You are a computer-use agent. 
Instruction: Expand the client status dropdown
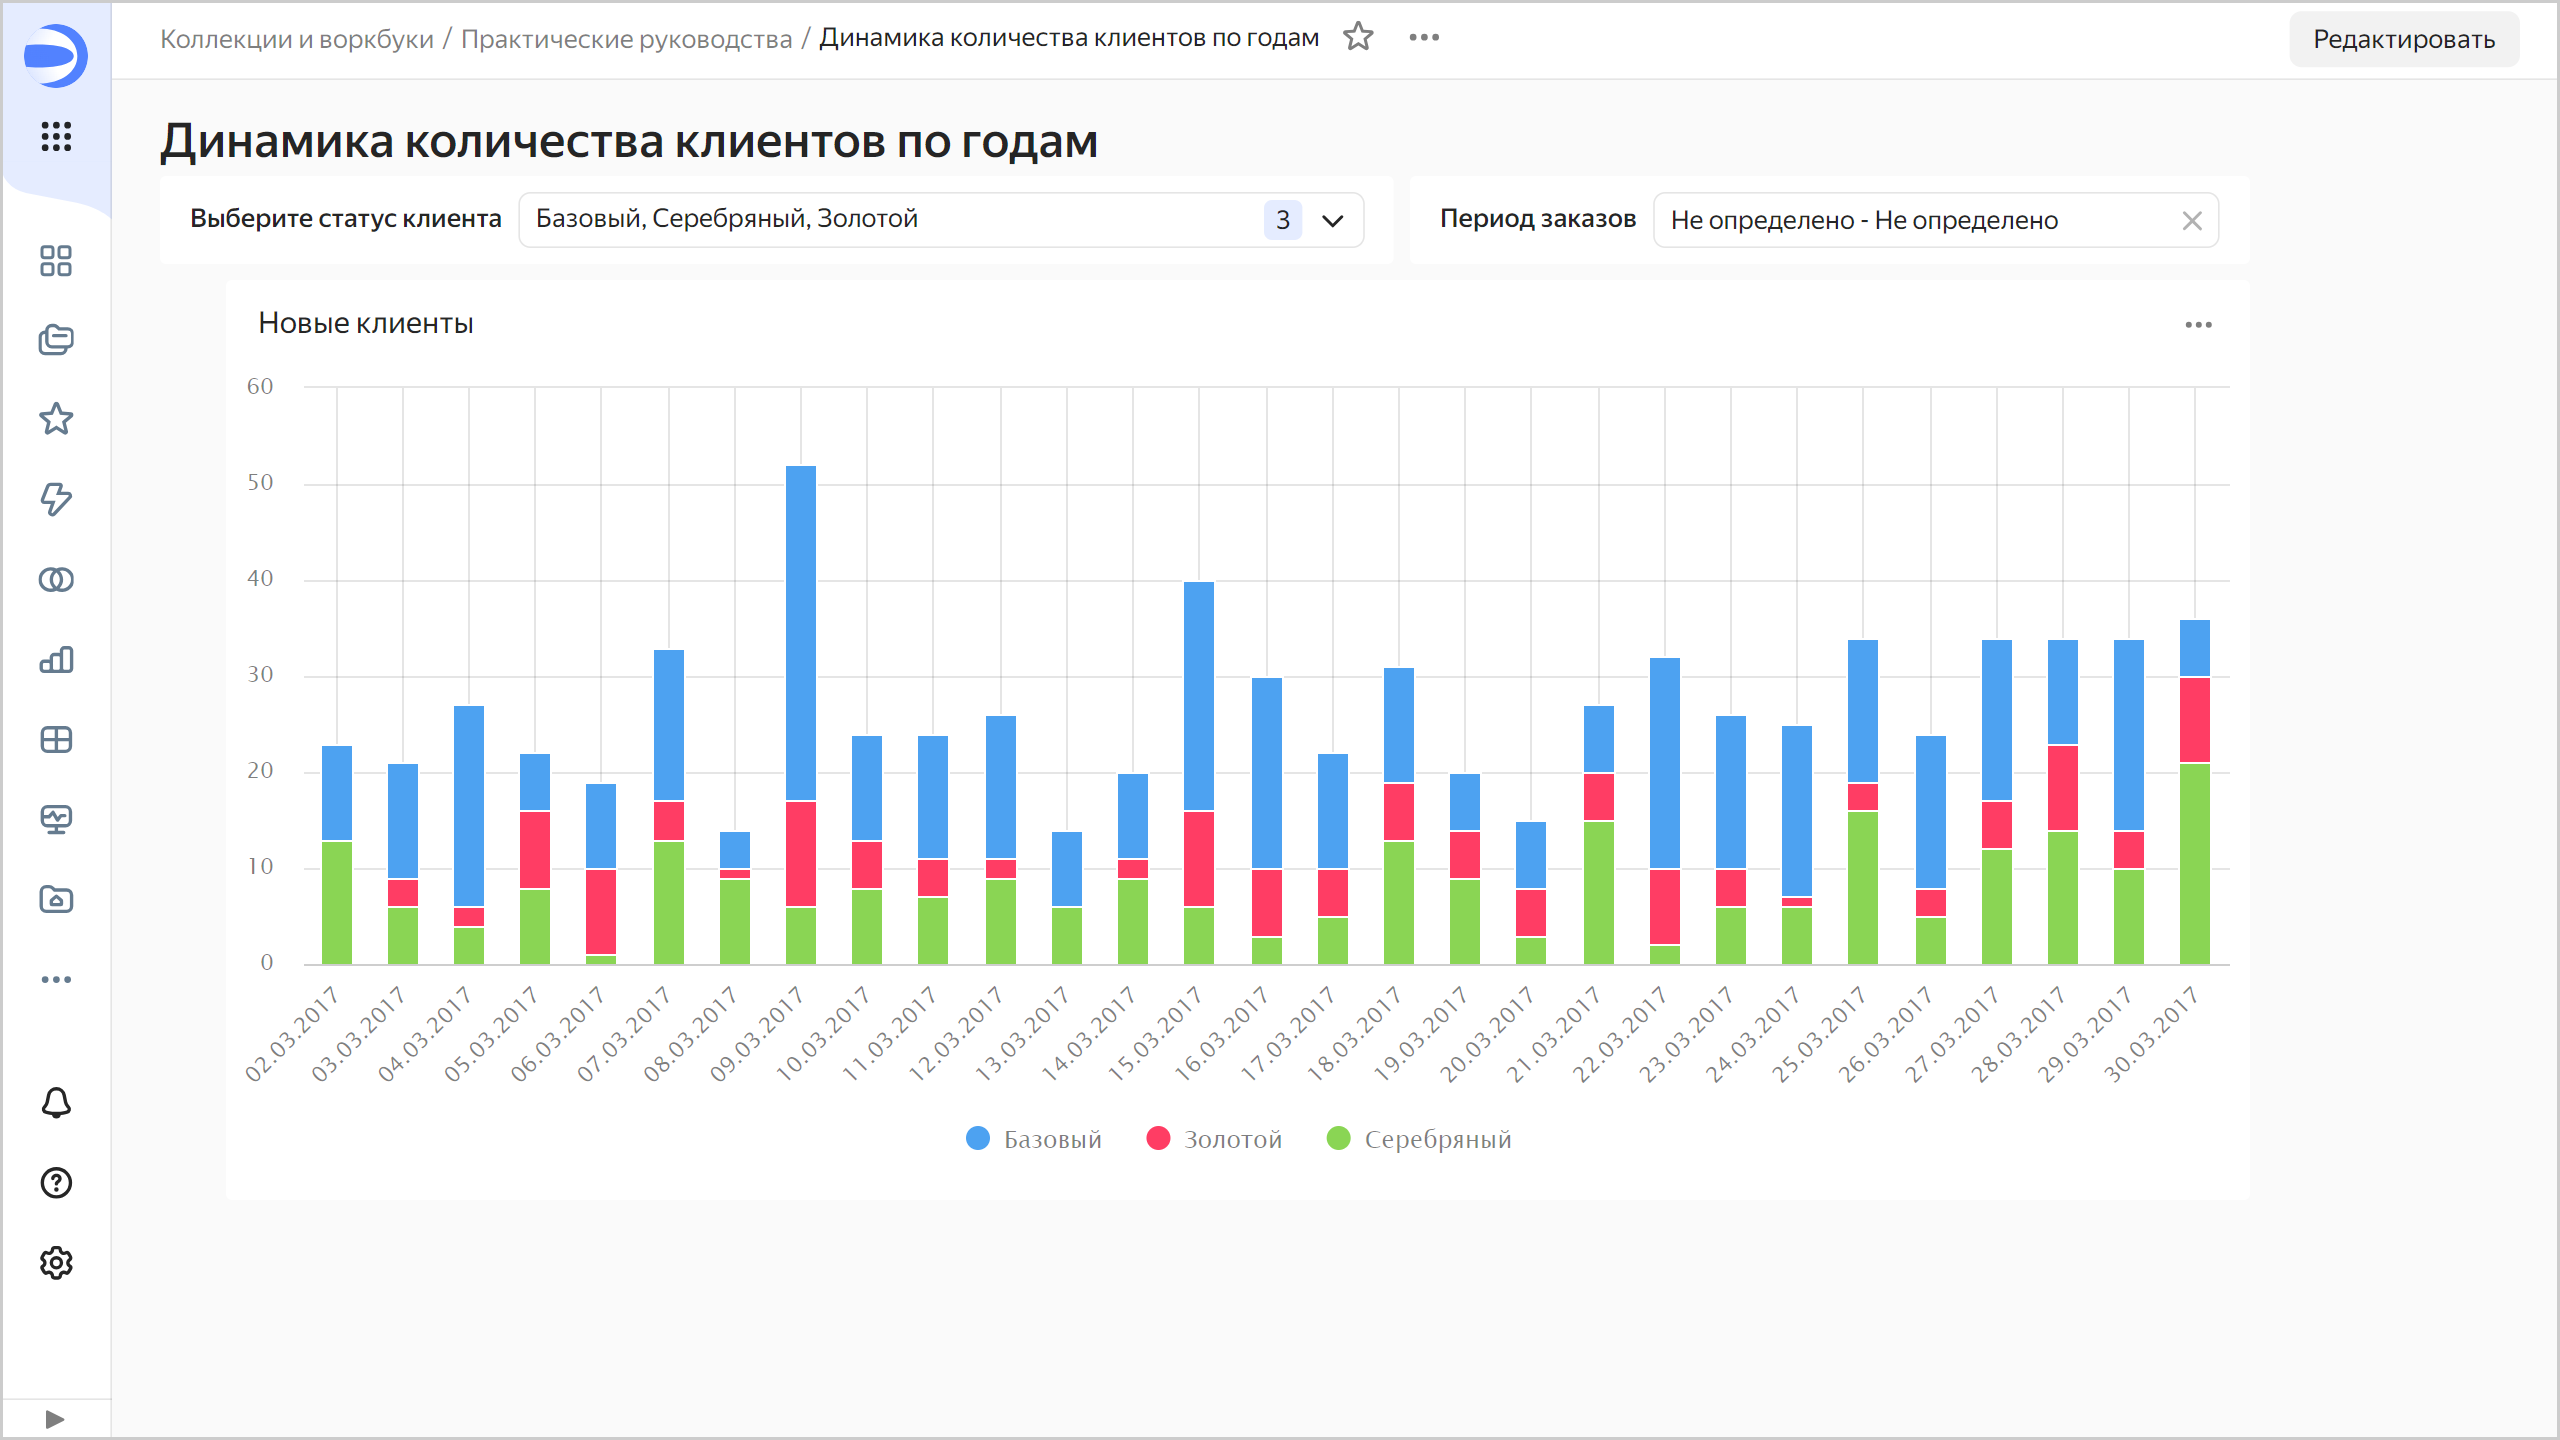tap(1332, 220)
